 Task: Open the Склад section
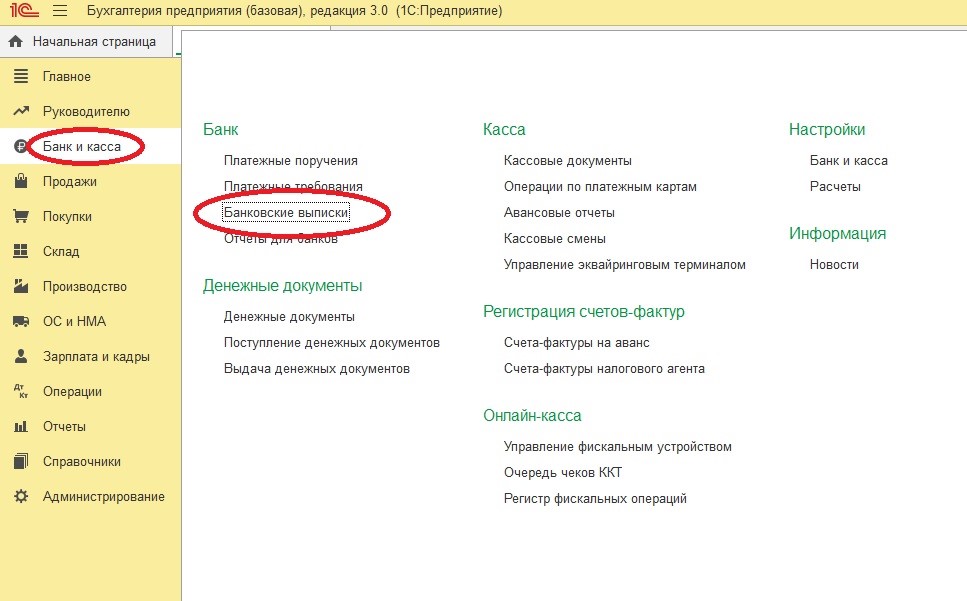(61, 251)
